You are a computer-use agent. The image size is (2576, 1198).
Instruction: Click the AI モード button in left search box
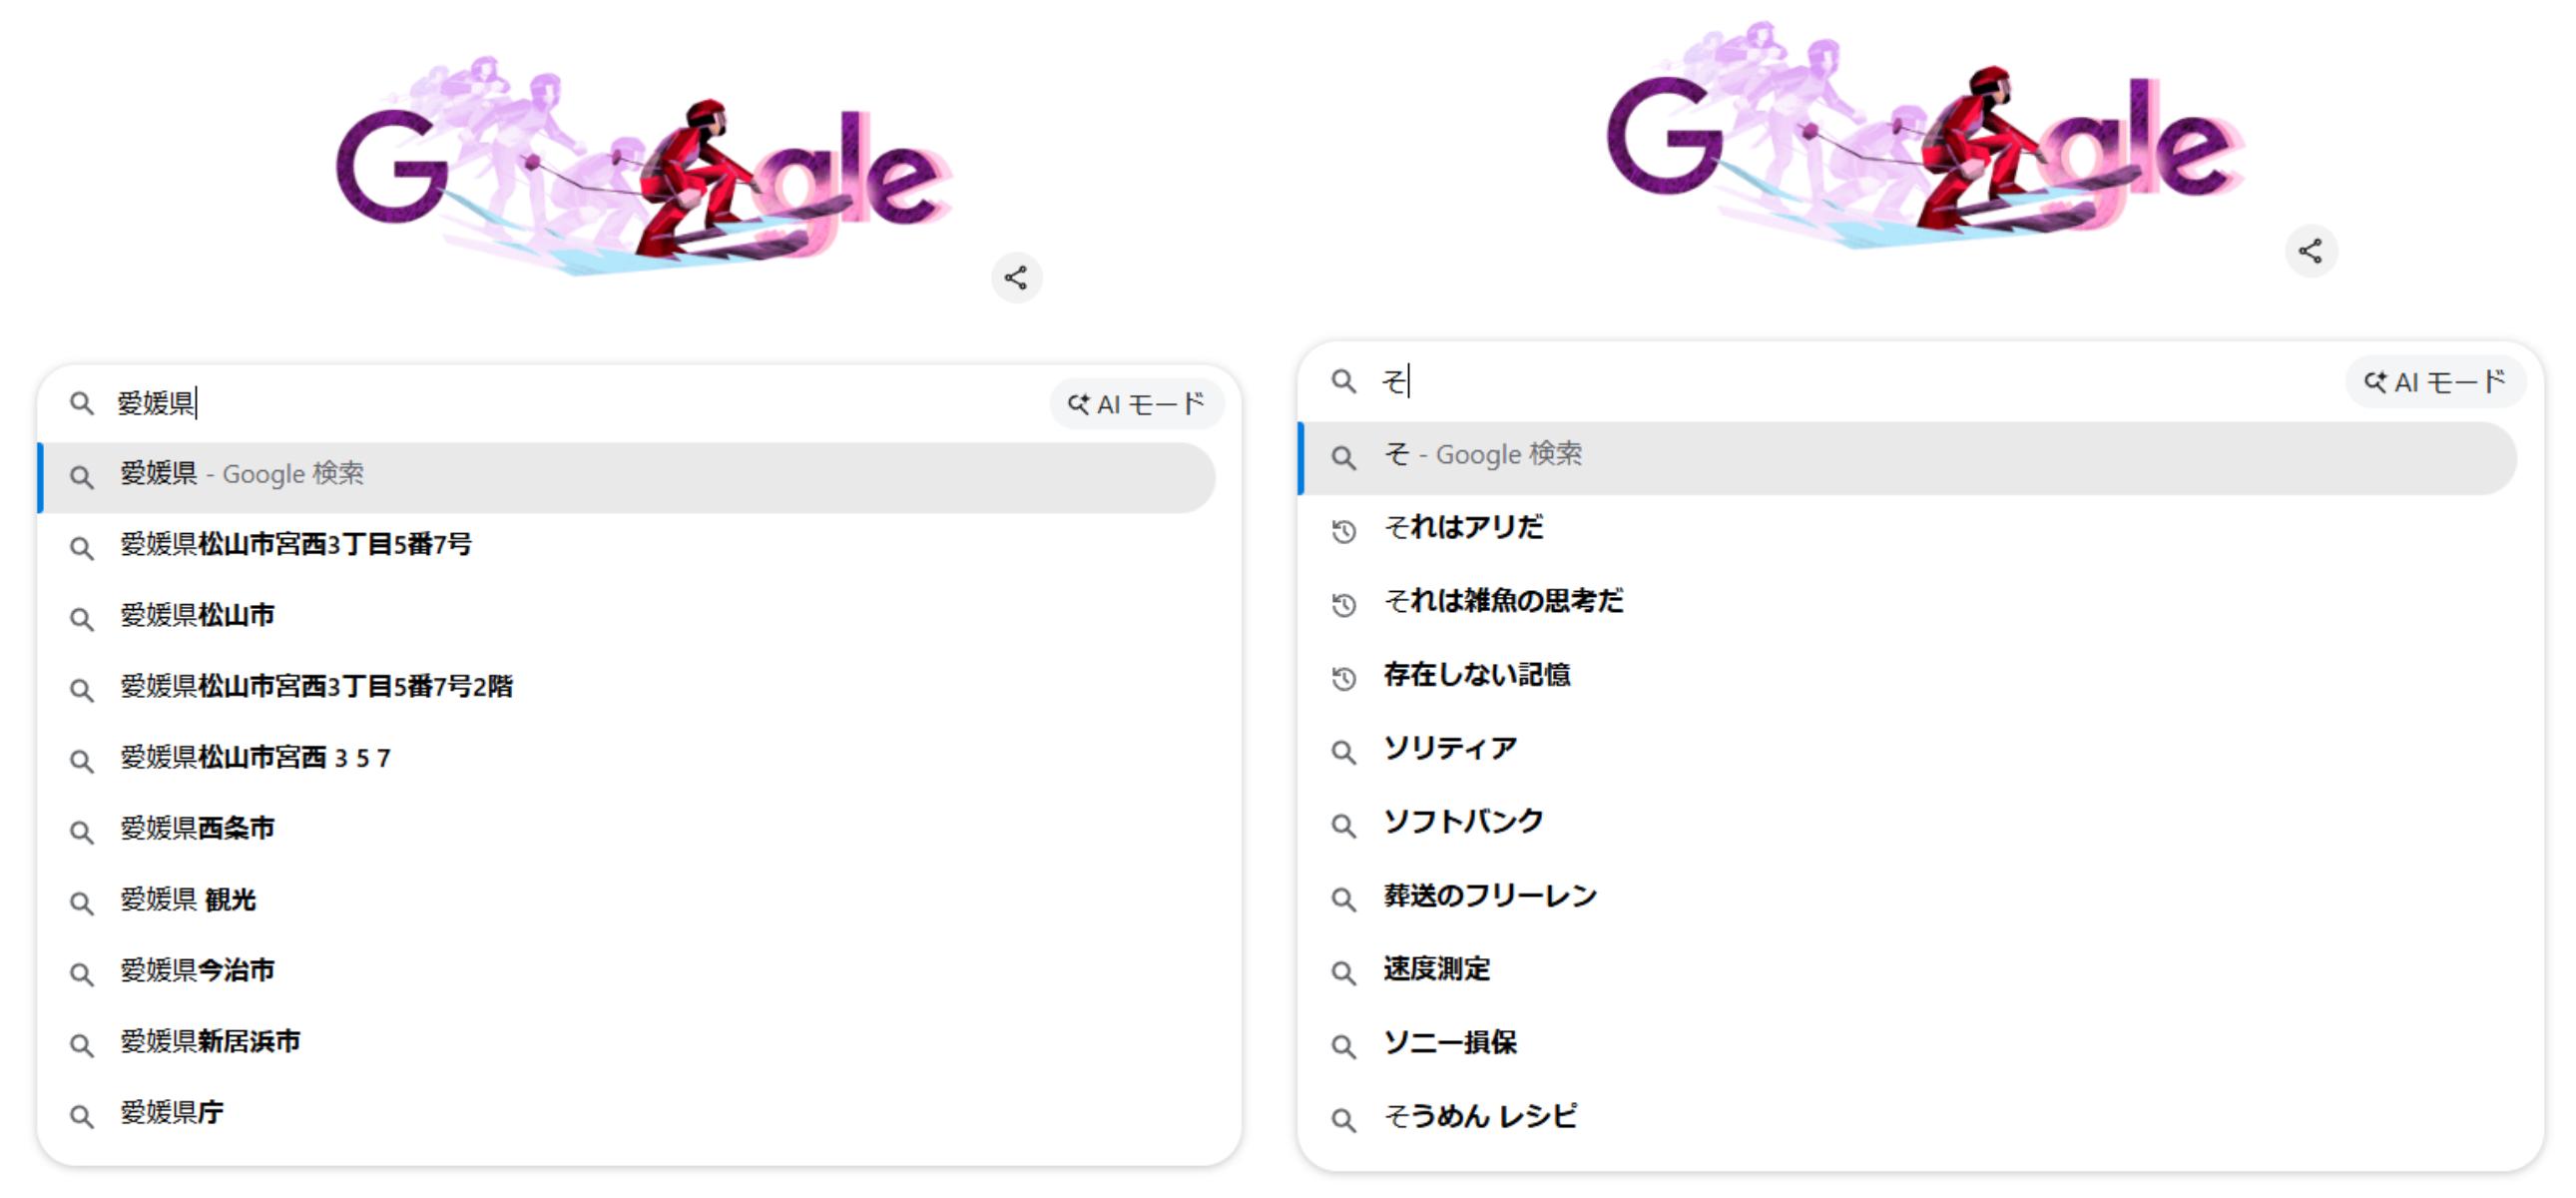tap(1136, 404)
